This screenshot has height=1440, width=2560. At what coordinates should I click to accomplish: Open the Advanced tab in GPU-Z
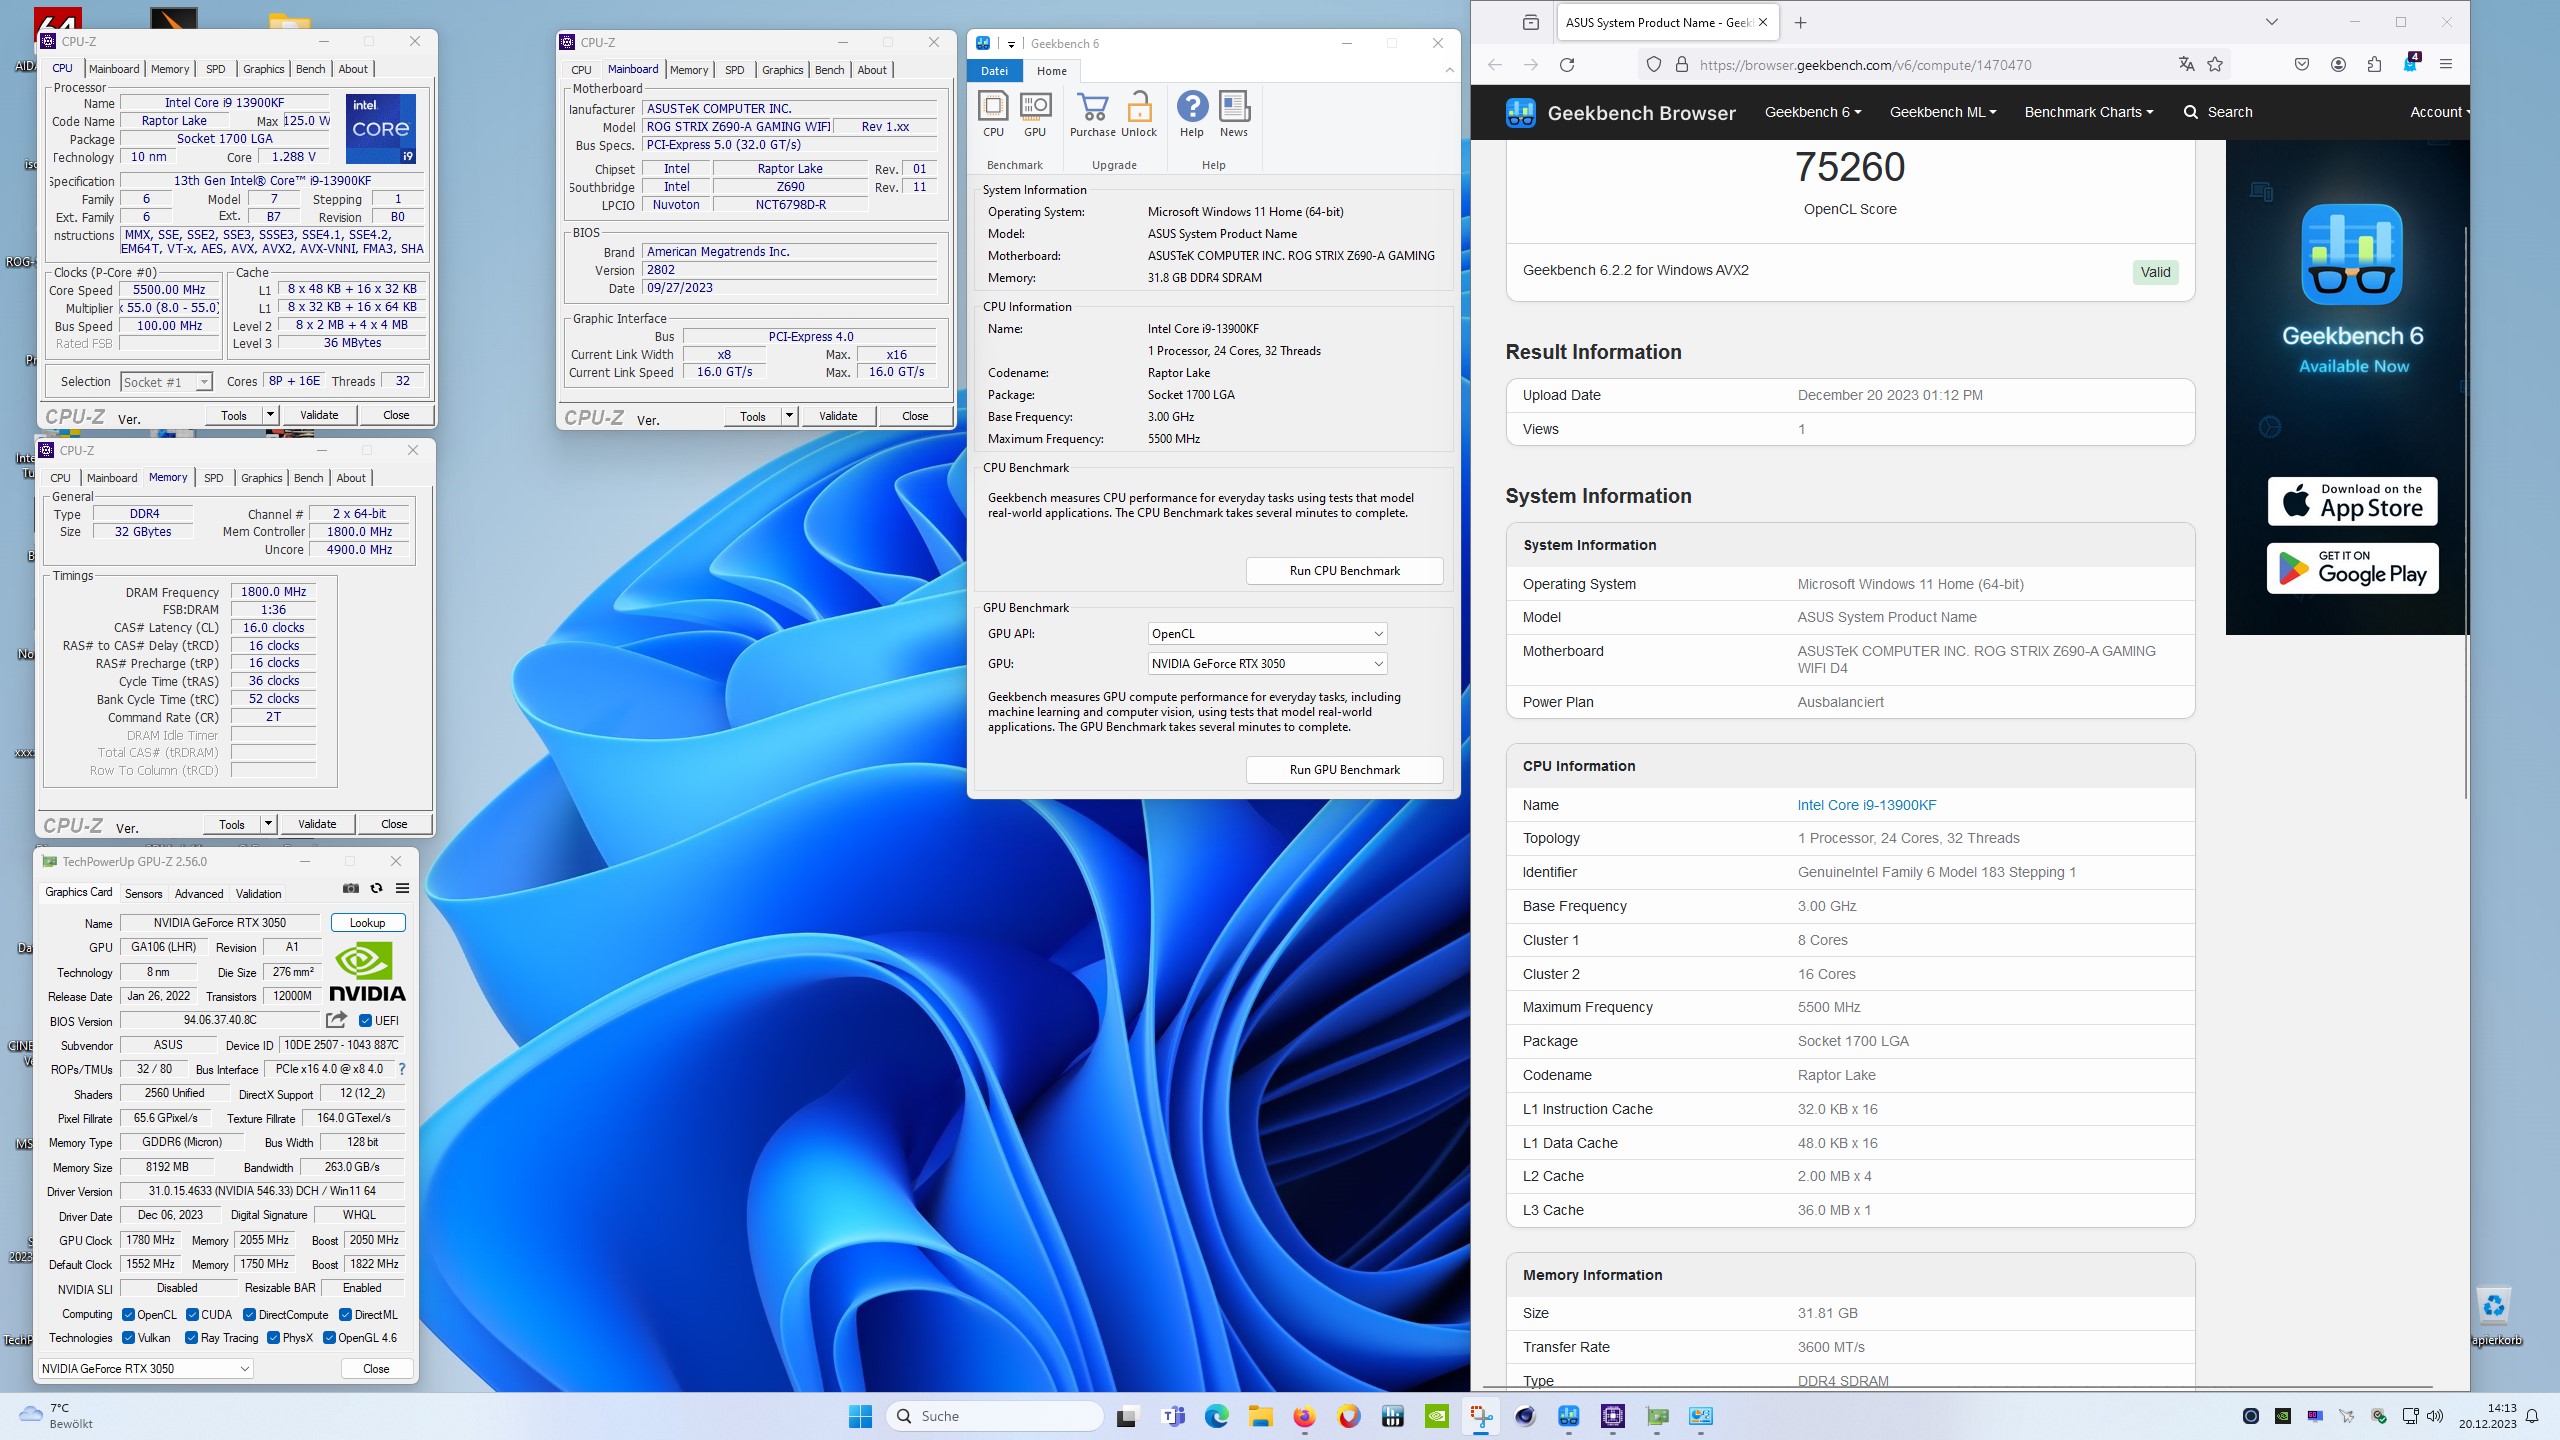tap(199, 894)
